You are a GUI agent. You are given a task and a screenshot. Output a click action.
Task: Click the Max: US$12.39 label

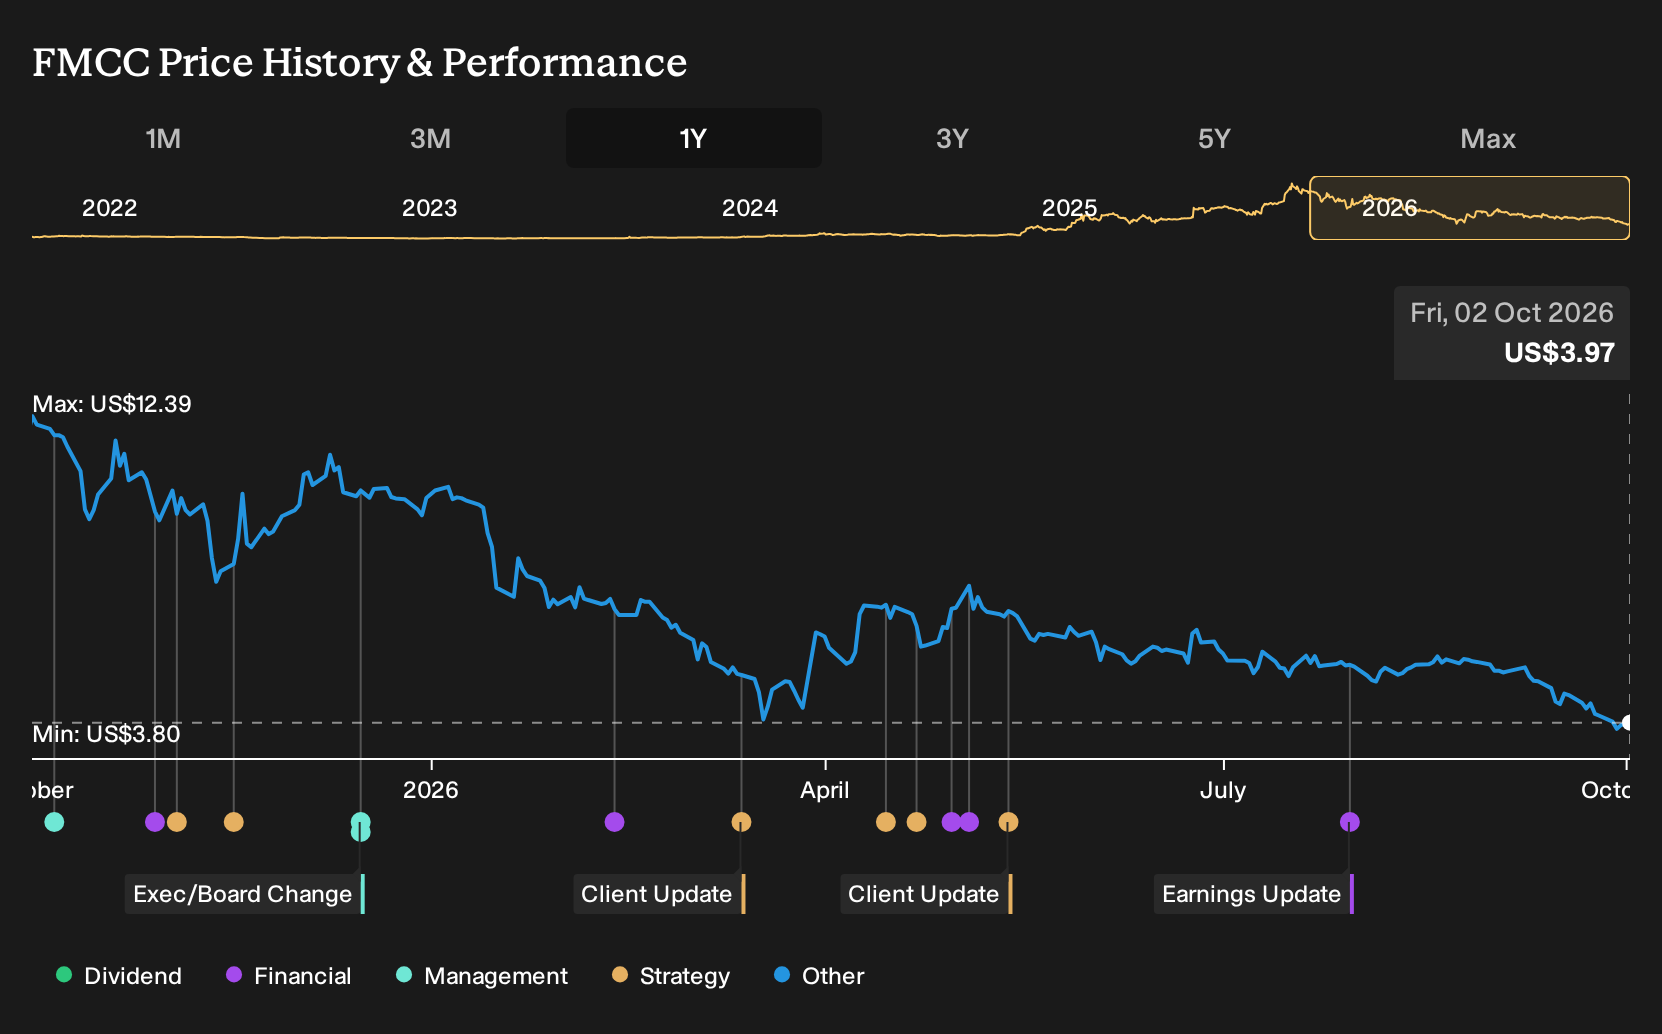[x=112, y=404]
